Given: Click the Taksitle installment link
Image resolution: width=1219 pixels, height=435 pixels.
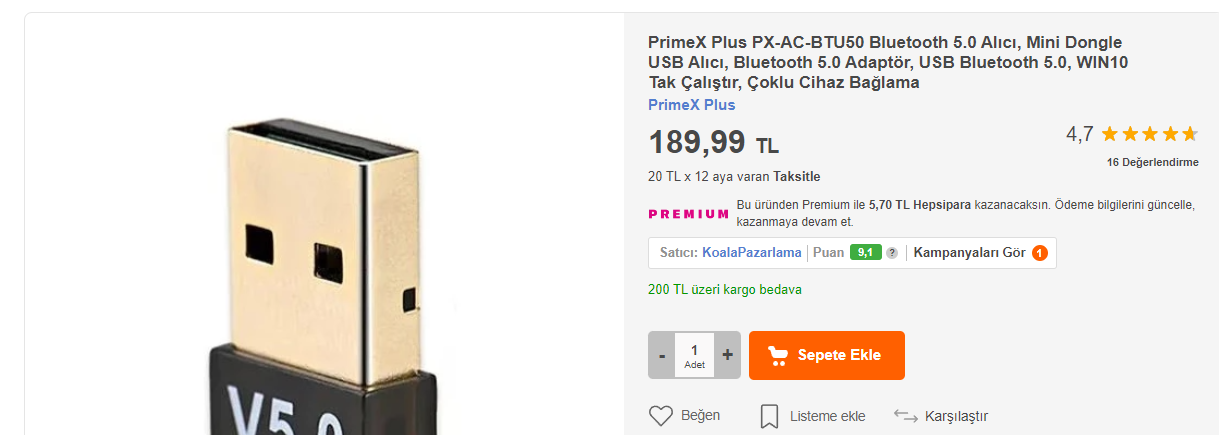Looking at the screenshot, I should (796, 177).
